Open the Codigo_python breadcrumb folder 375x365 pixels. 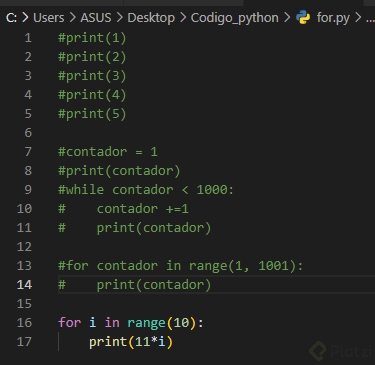coord(234,18)
